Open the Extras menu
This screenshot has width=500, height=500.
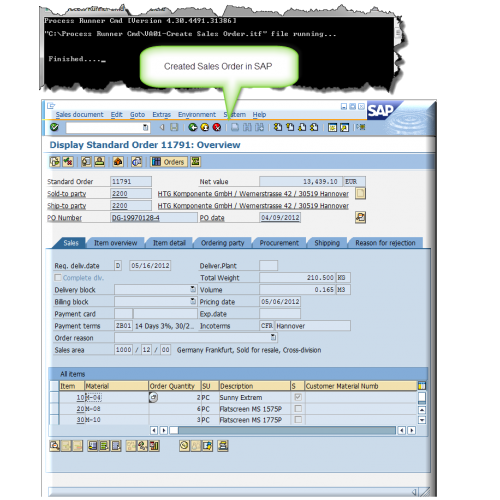161,114
